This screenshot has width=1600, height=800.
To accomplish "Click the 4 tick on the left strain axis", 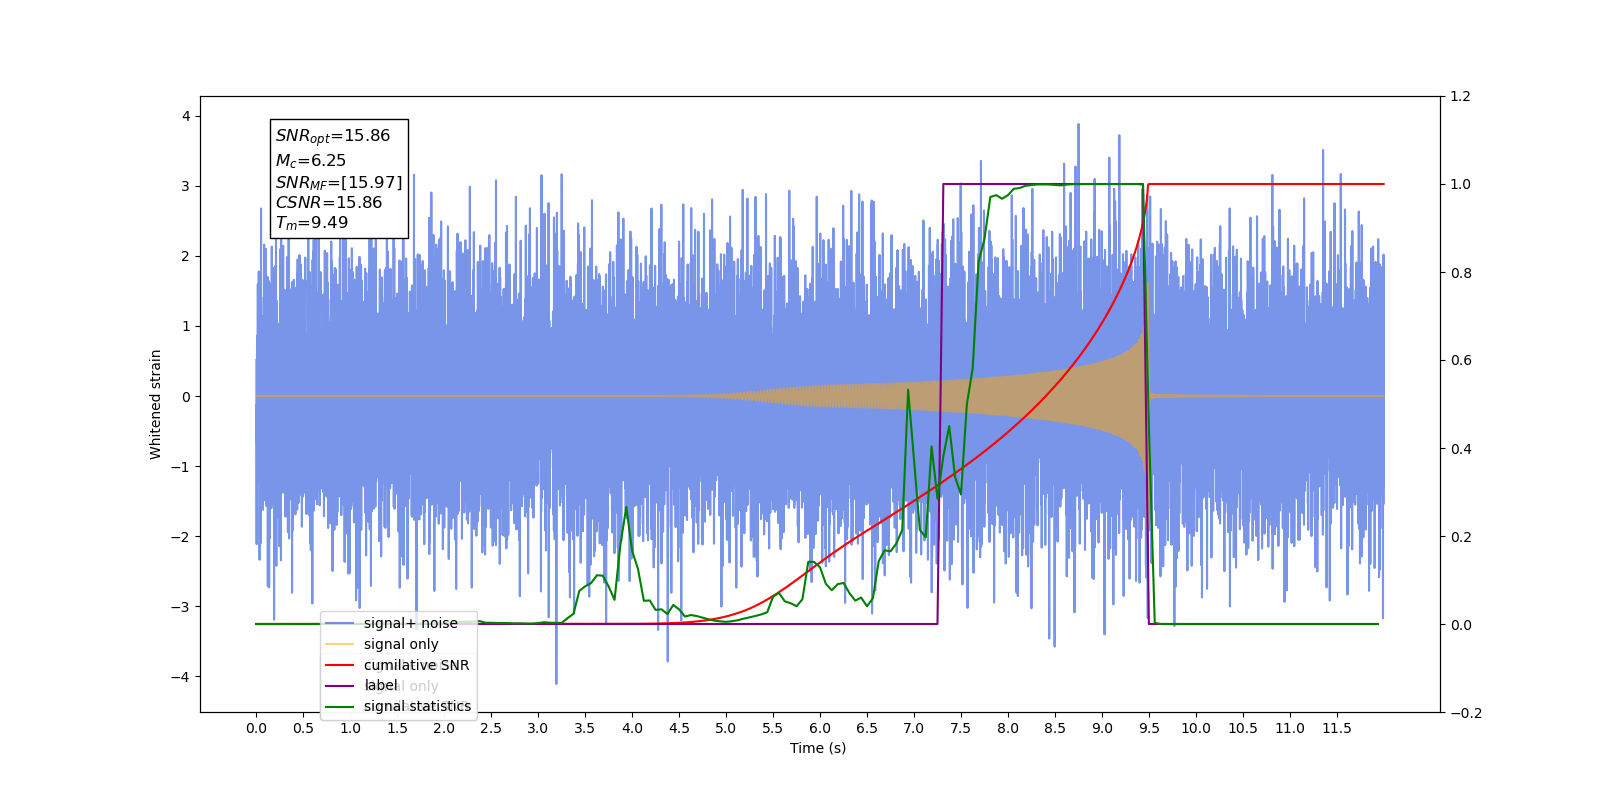I will 186,116.
